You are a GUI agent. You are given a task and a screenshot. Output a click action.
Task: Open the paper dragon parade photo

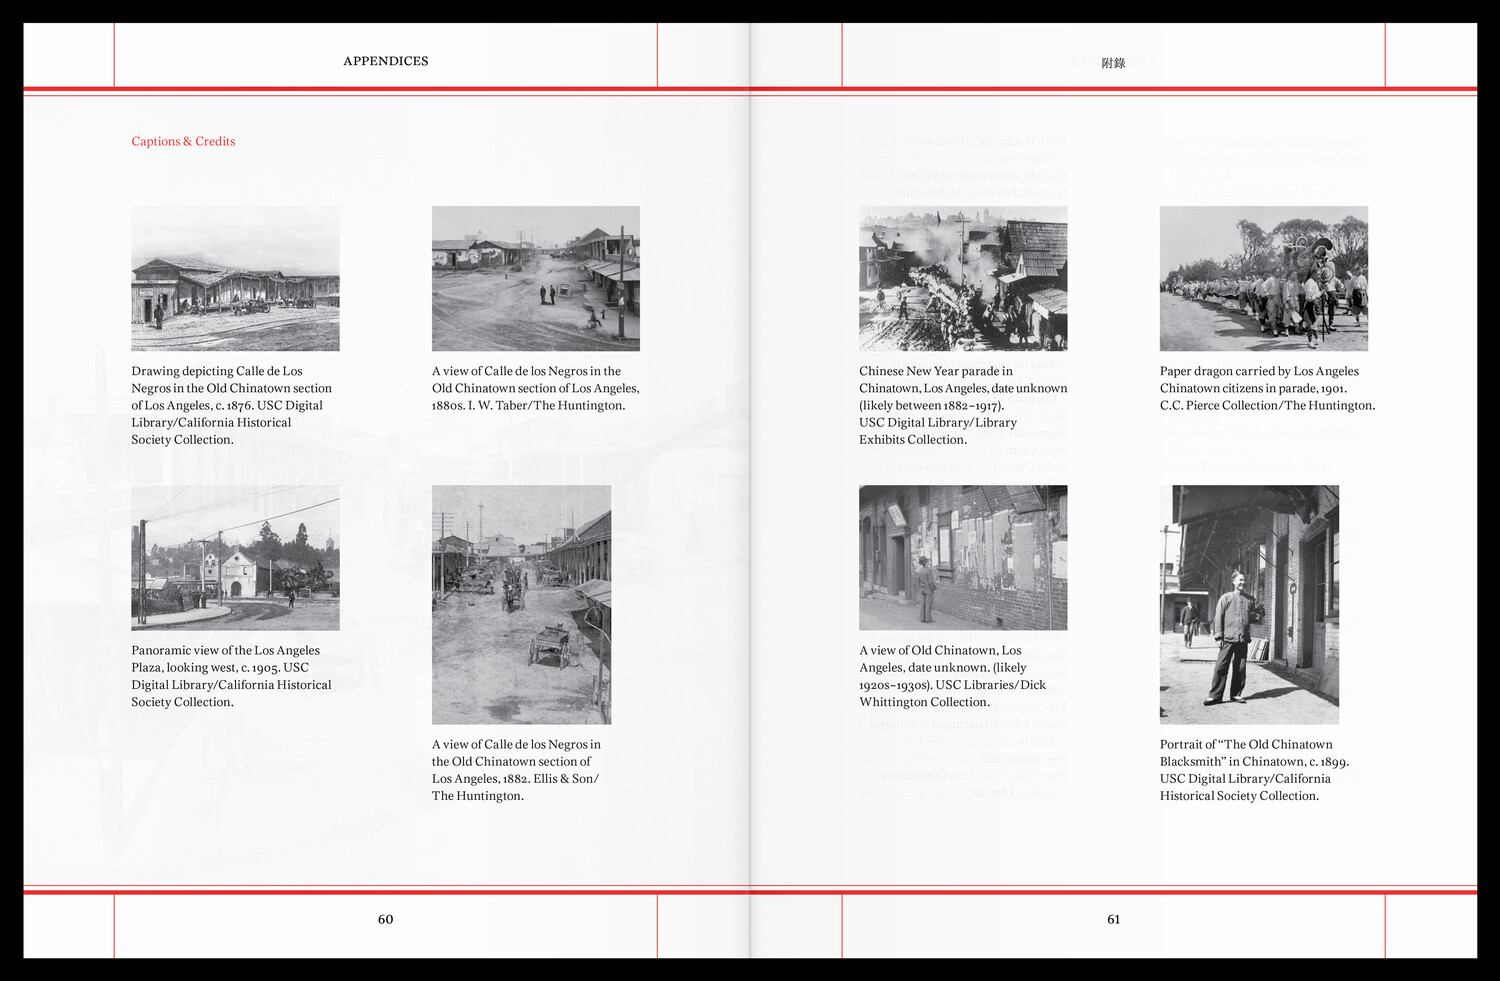pyautogui.click(x=1263, y=279)
